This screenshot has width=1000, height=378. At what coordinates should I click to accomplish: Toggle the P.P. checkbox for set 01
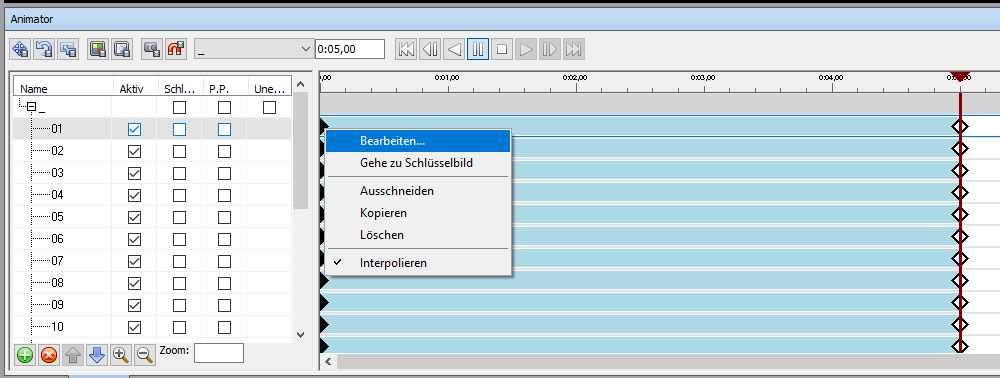pyautogui.click(x=224, y=129)
